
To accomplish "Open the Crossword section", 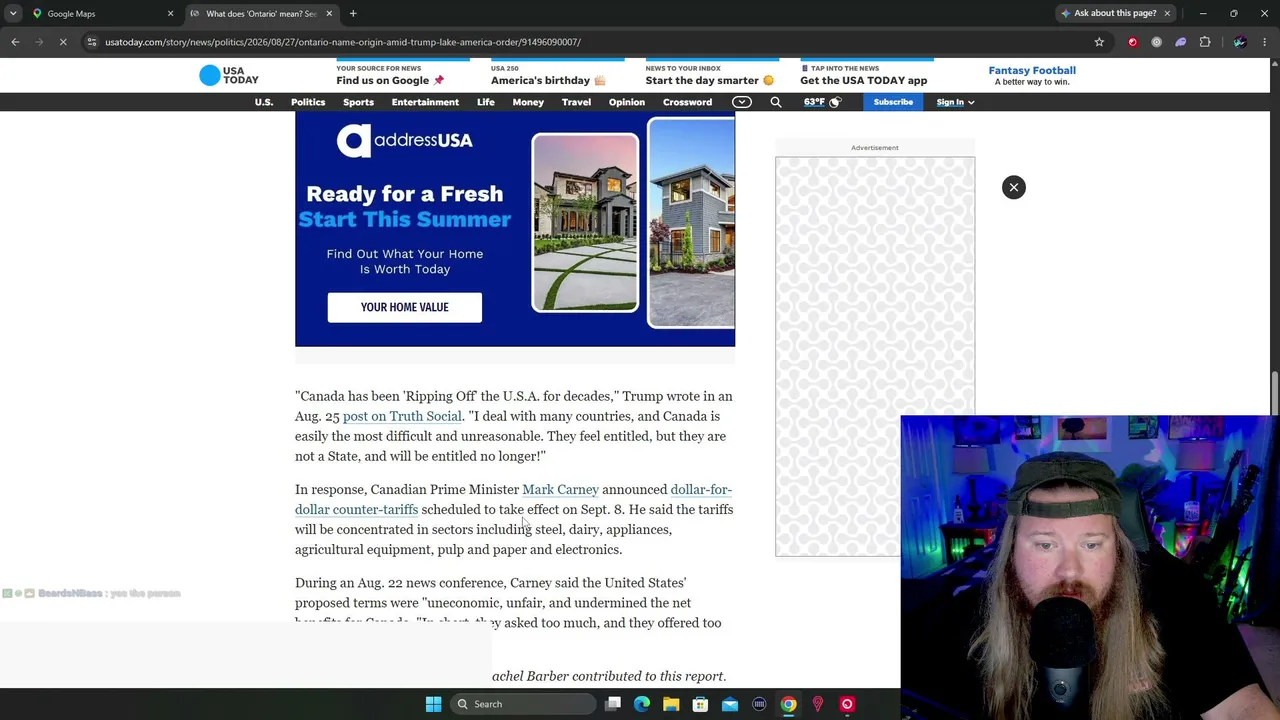I will [687, 102].
